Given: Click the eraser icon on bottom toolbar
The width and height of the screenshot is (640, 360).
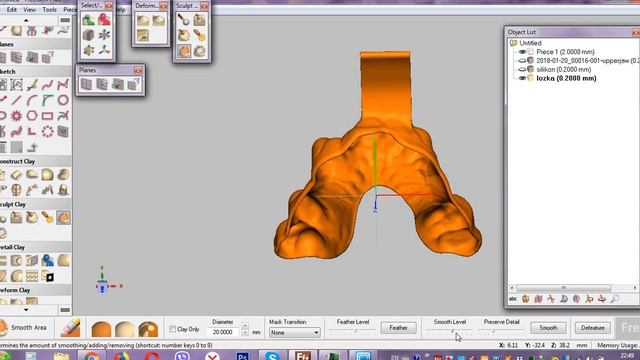Looking at the screenshot, I should click(x=70, y=328).
